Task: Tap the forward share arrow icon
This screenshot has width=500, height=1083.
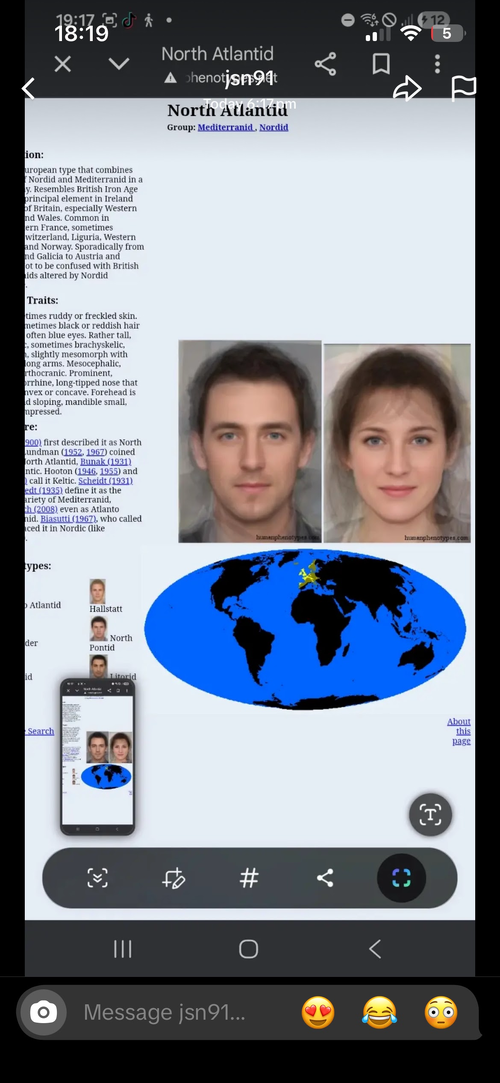Action: click(x=407, y=88)
